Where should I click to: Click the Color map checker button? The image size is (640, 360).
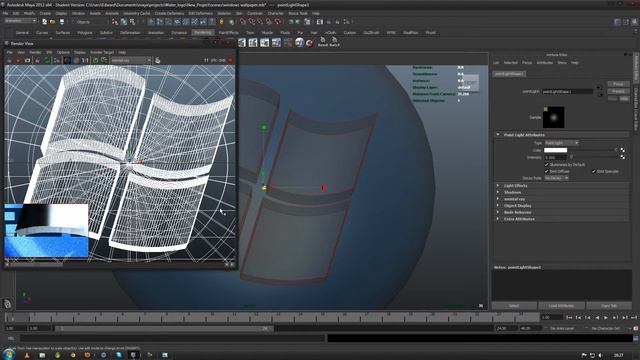tap(622, 150)
